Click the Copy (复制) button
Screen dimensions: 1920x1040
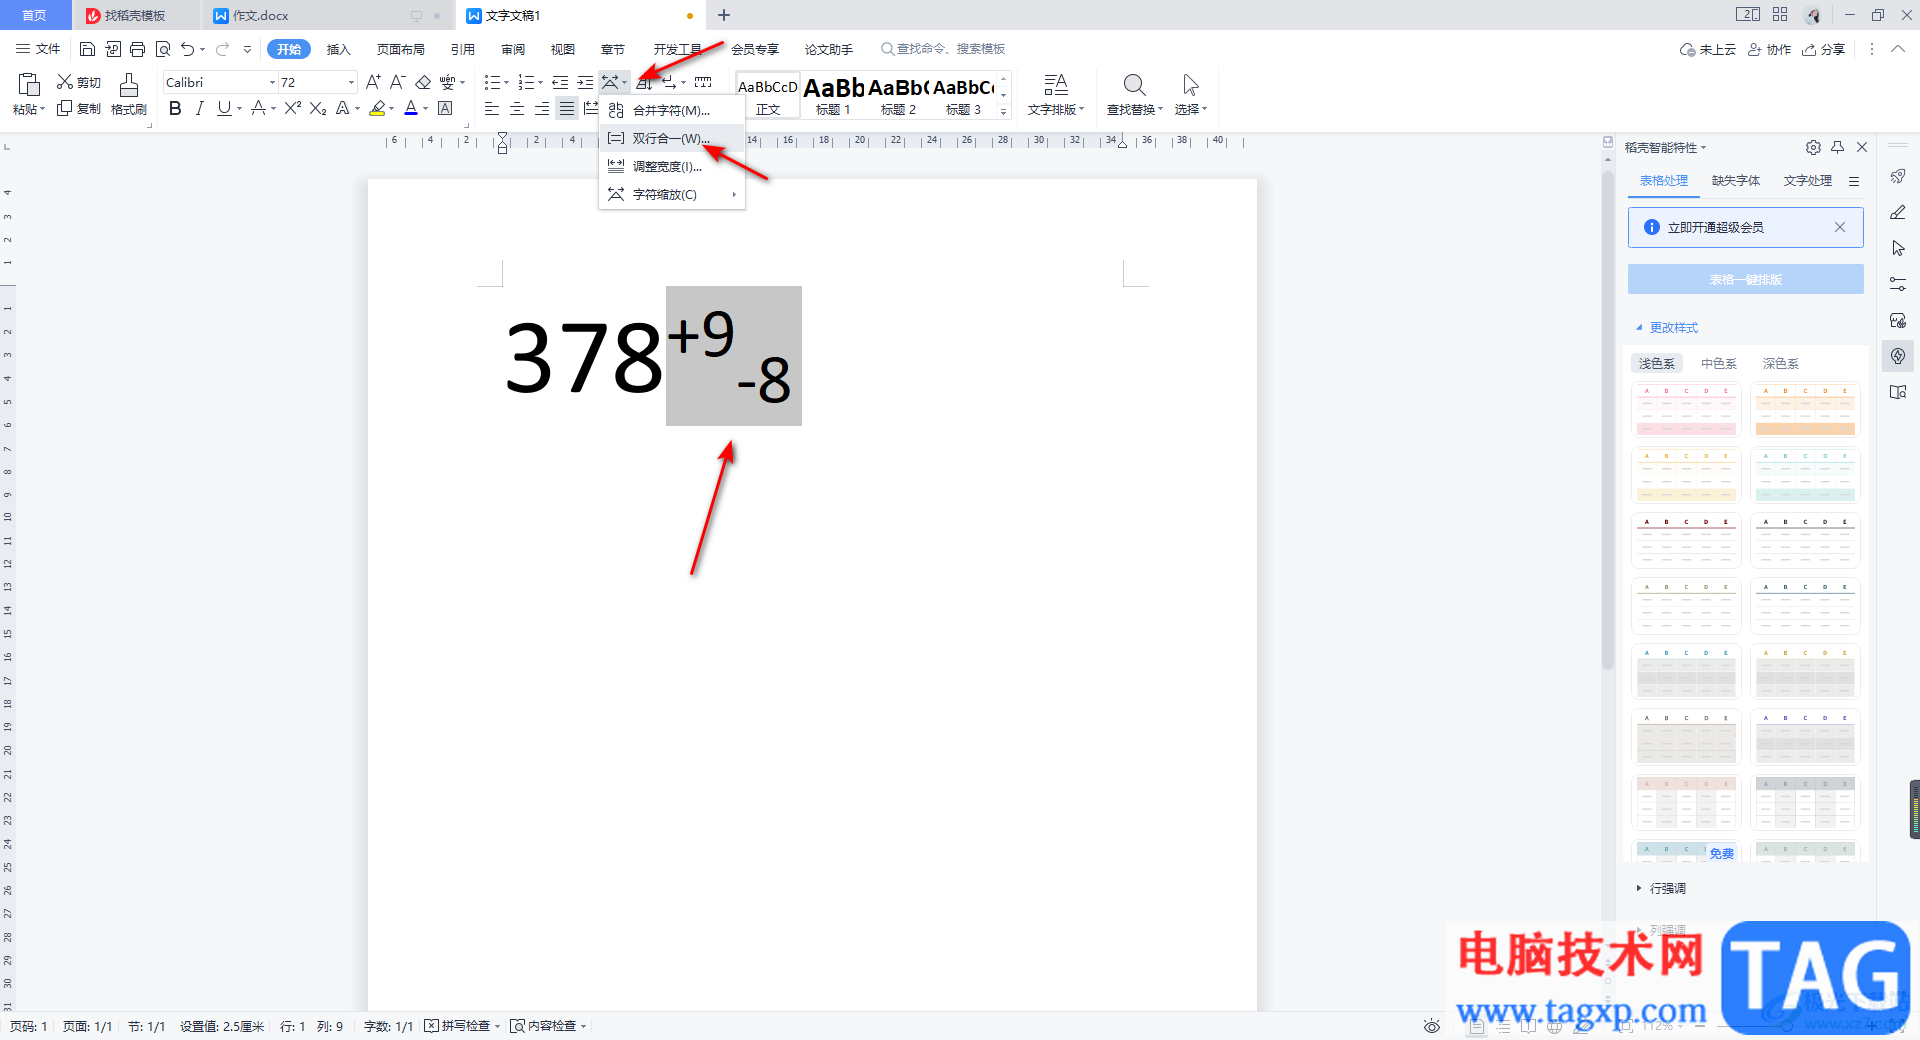point(79,108)
